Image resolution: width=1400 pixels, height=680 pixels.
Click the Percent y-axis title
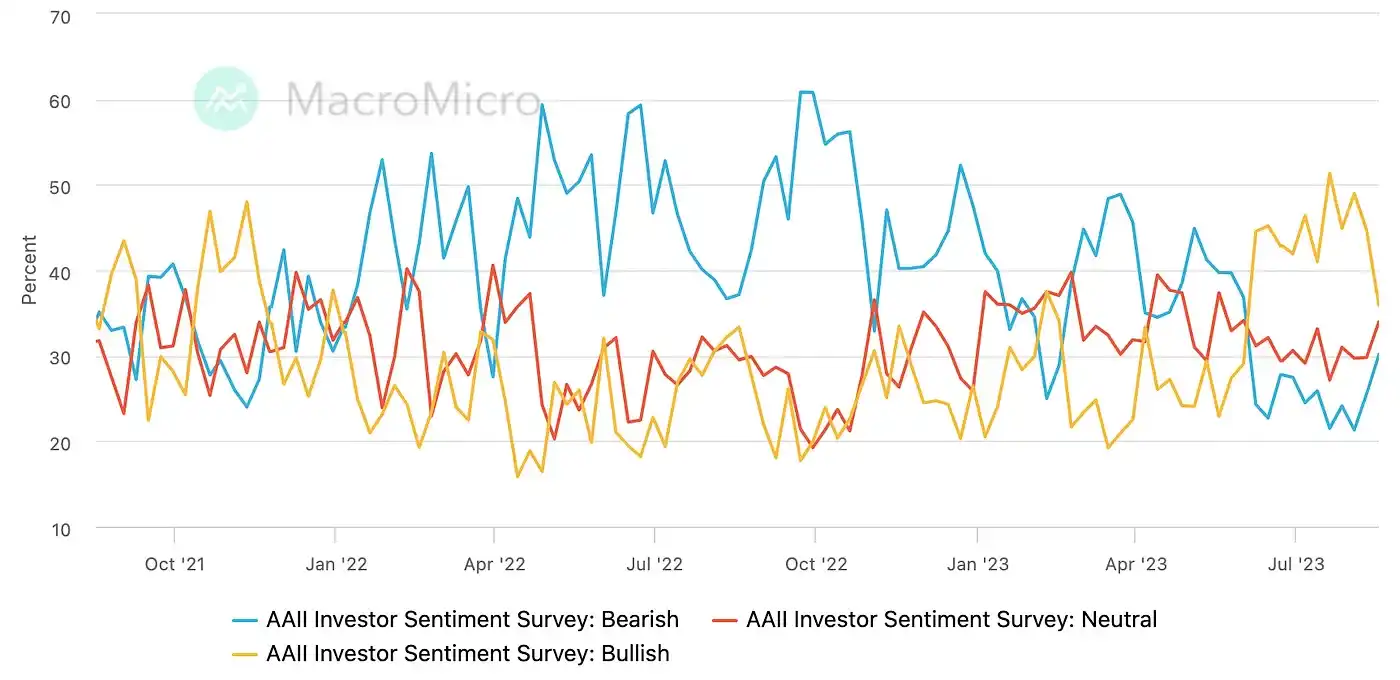[x=30, y=270]
